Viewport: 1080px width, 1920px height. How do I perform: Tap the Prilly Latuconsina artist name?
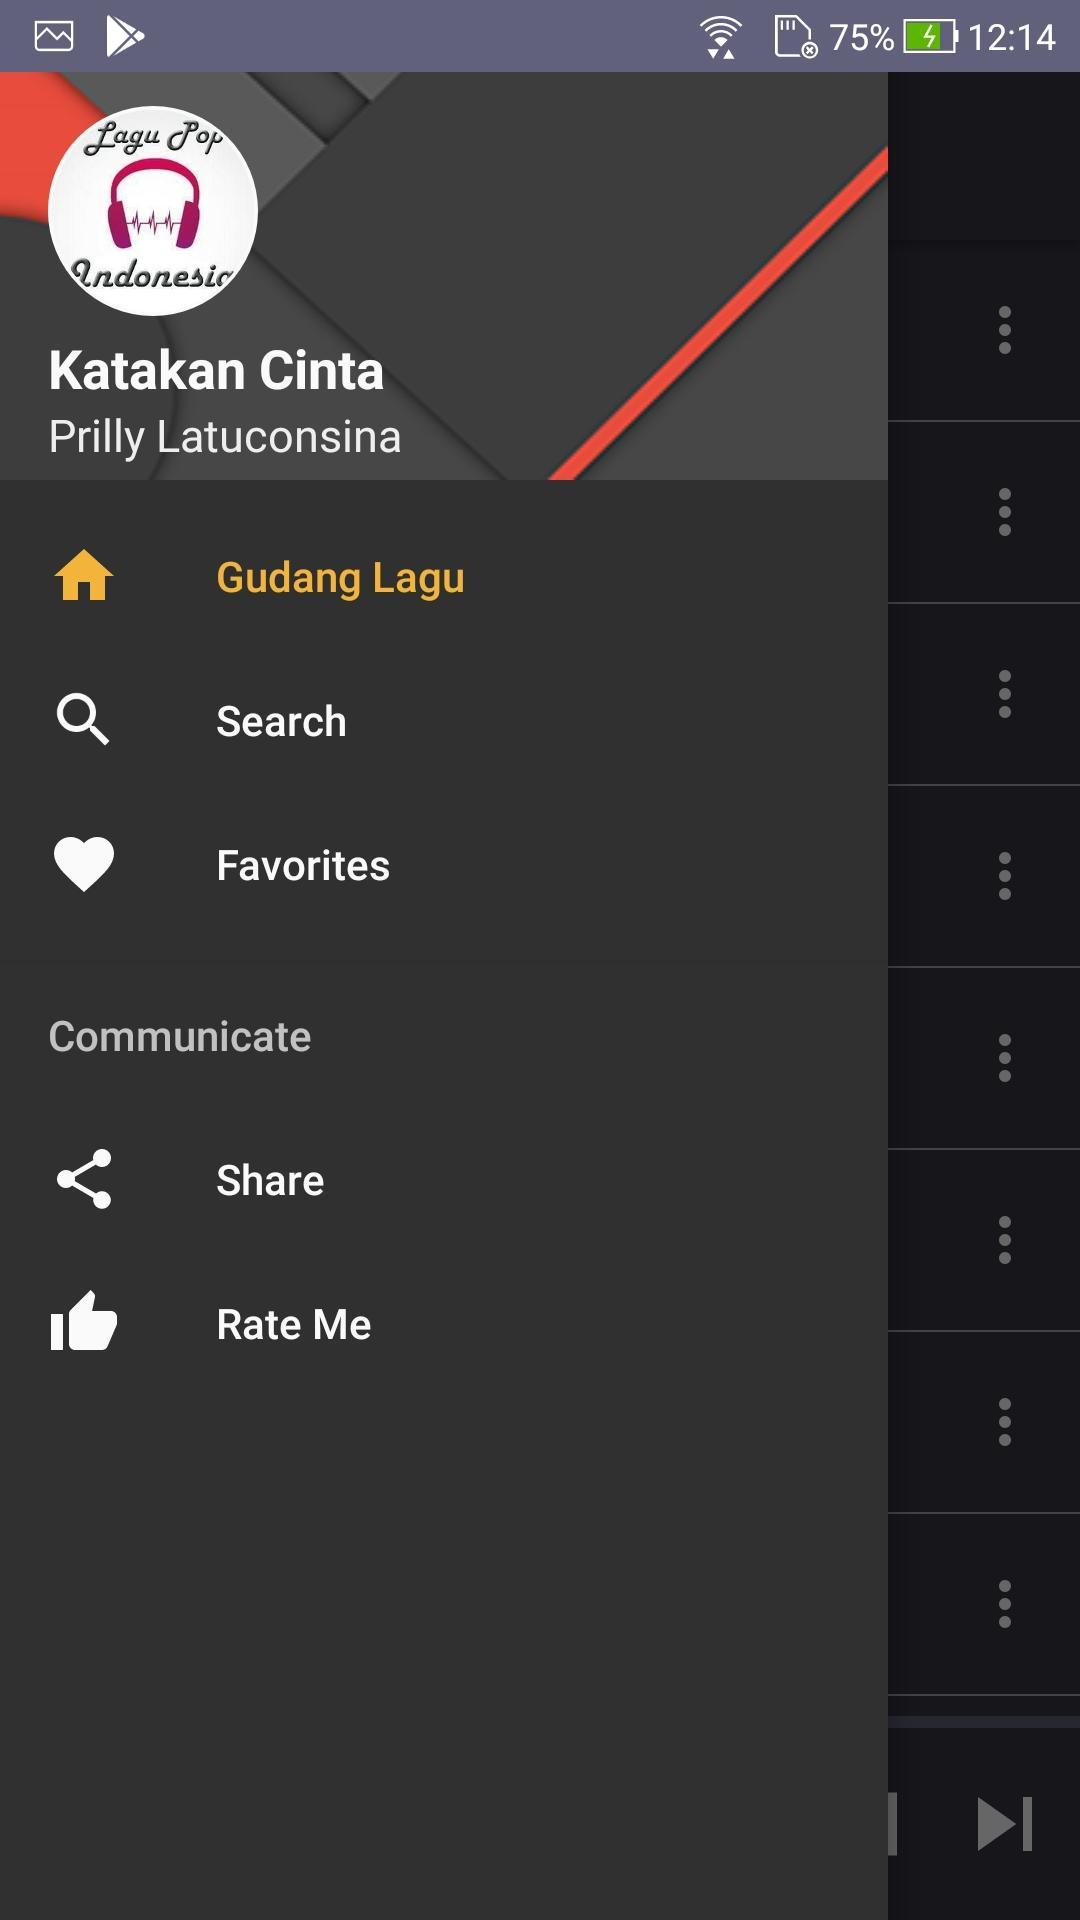point(225,437)
